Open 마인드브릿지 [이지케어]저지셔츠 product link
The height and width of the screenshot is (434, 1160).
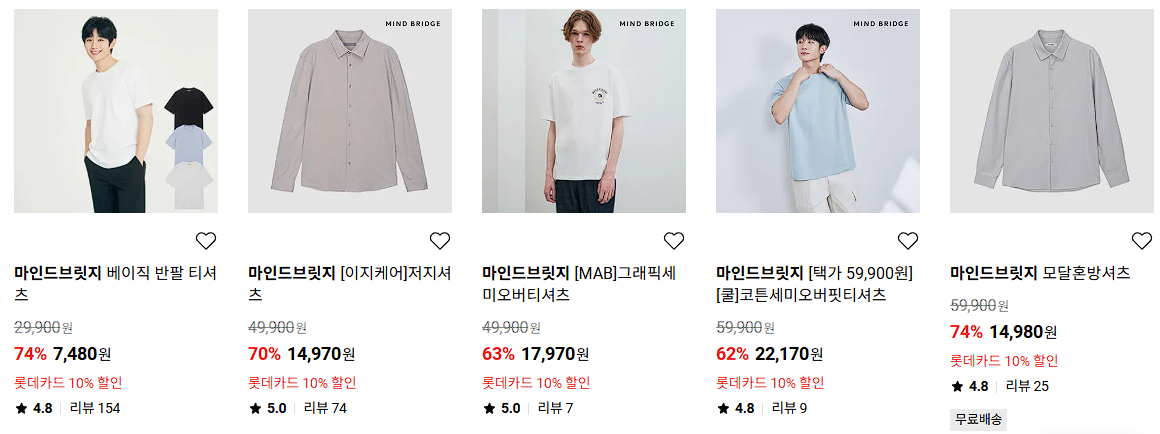click(349, 284)
